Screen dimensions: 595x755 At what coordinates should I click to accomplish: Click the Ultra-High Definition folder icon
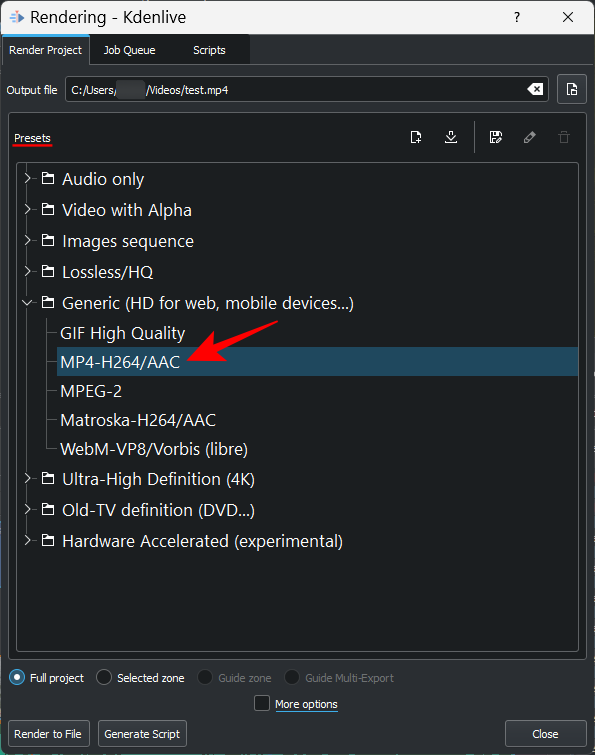[48, 478]
